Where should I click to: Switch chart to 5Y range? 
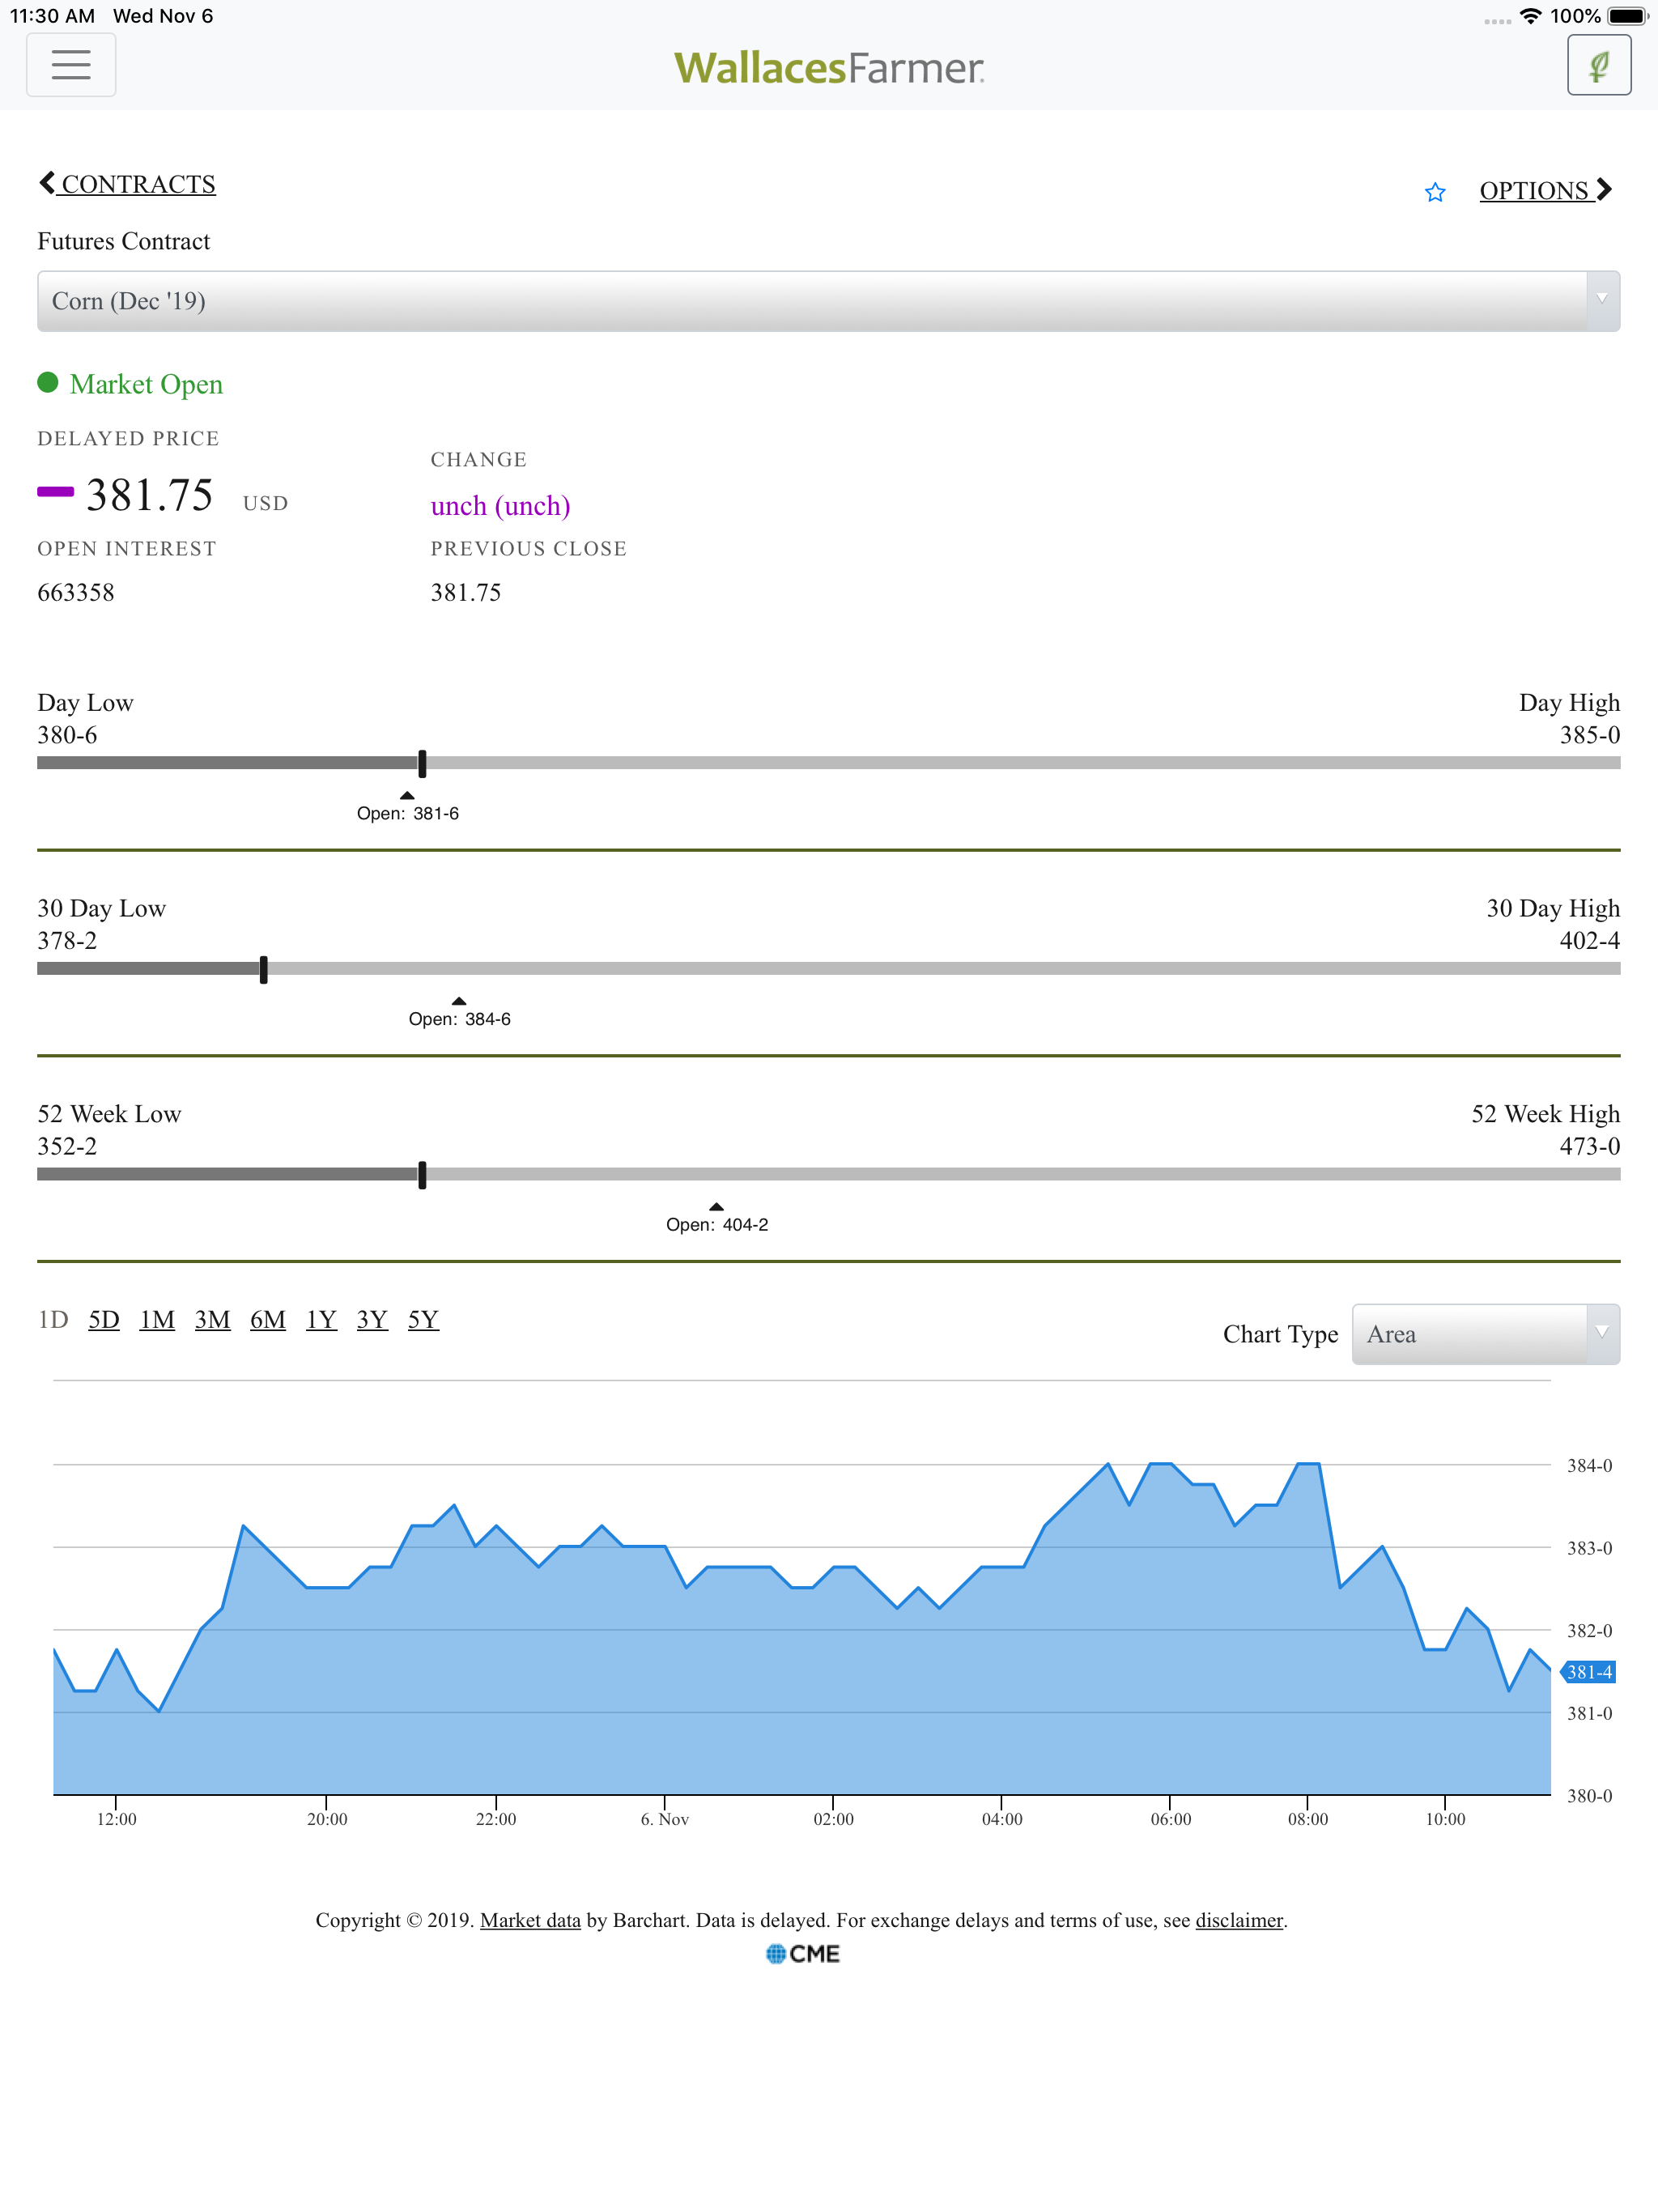(x=423, y=1320)
